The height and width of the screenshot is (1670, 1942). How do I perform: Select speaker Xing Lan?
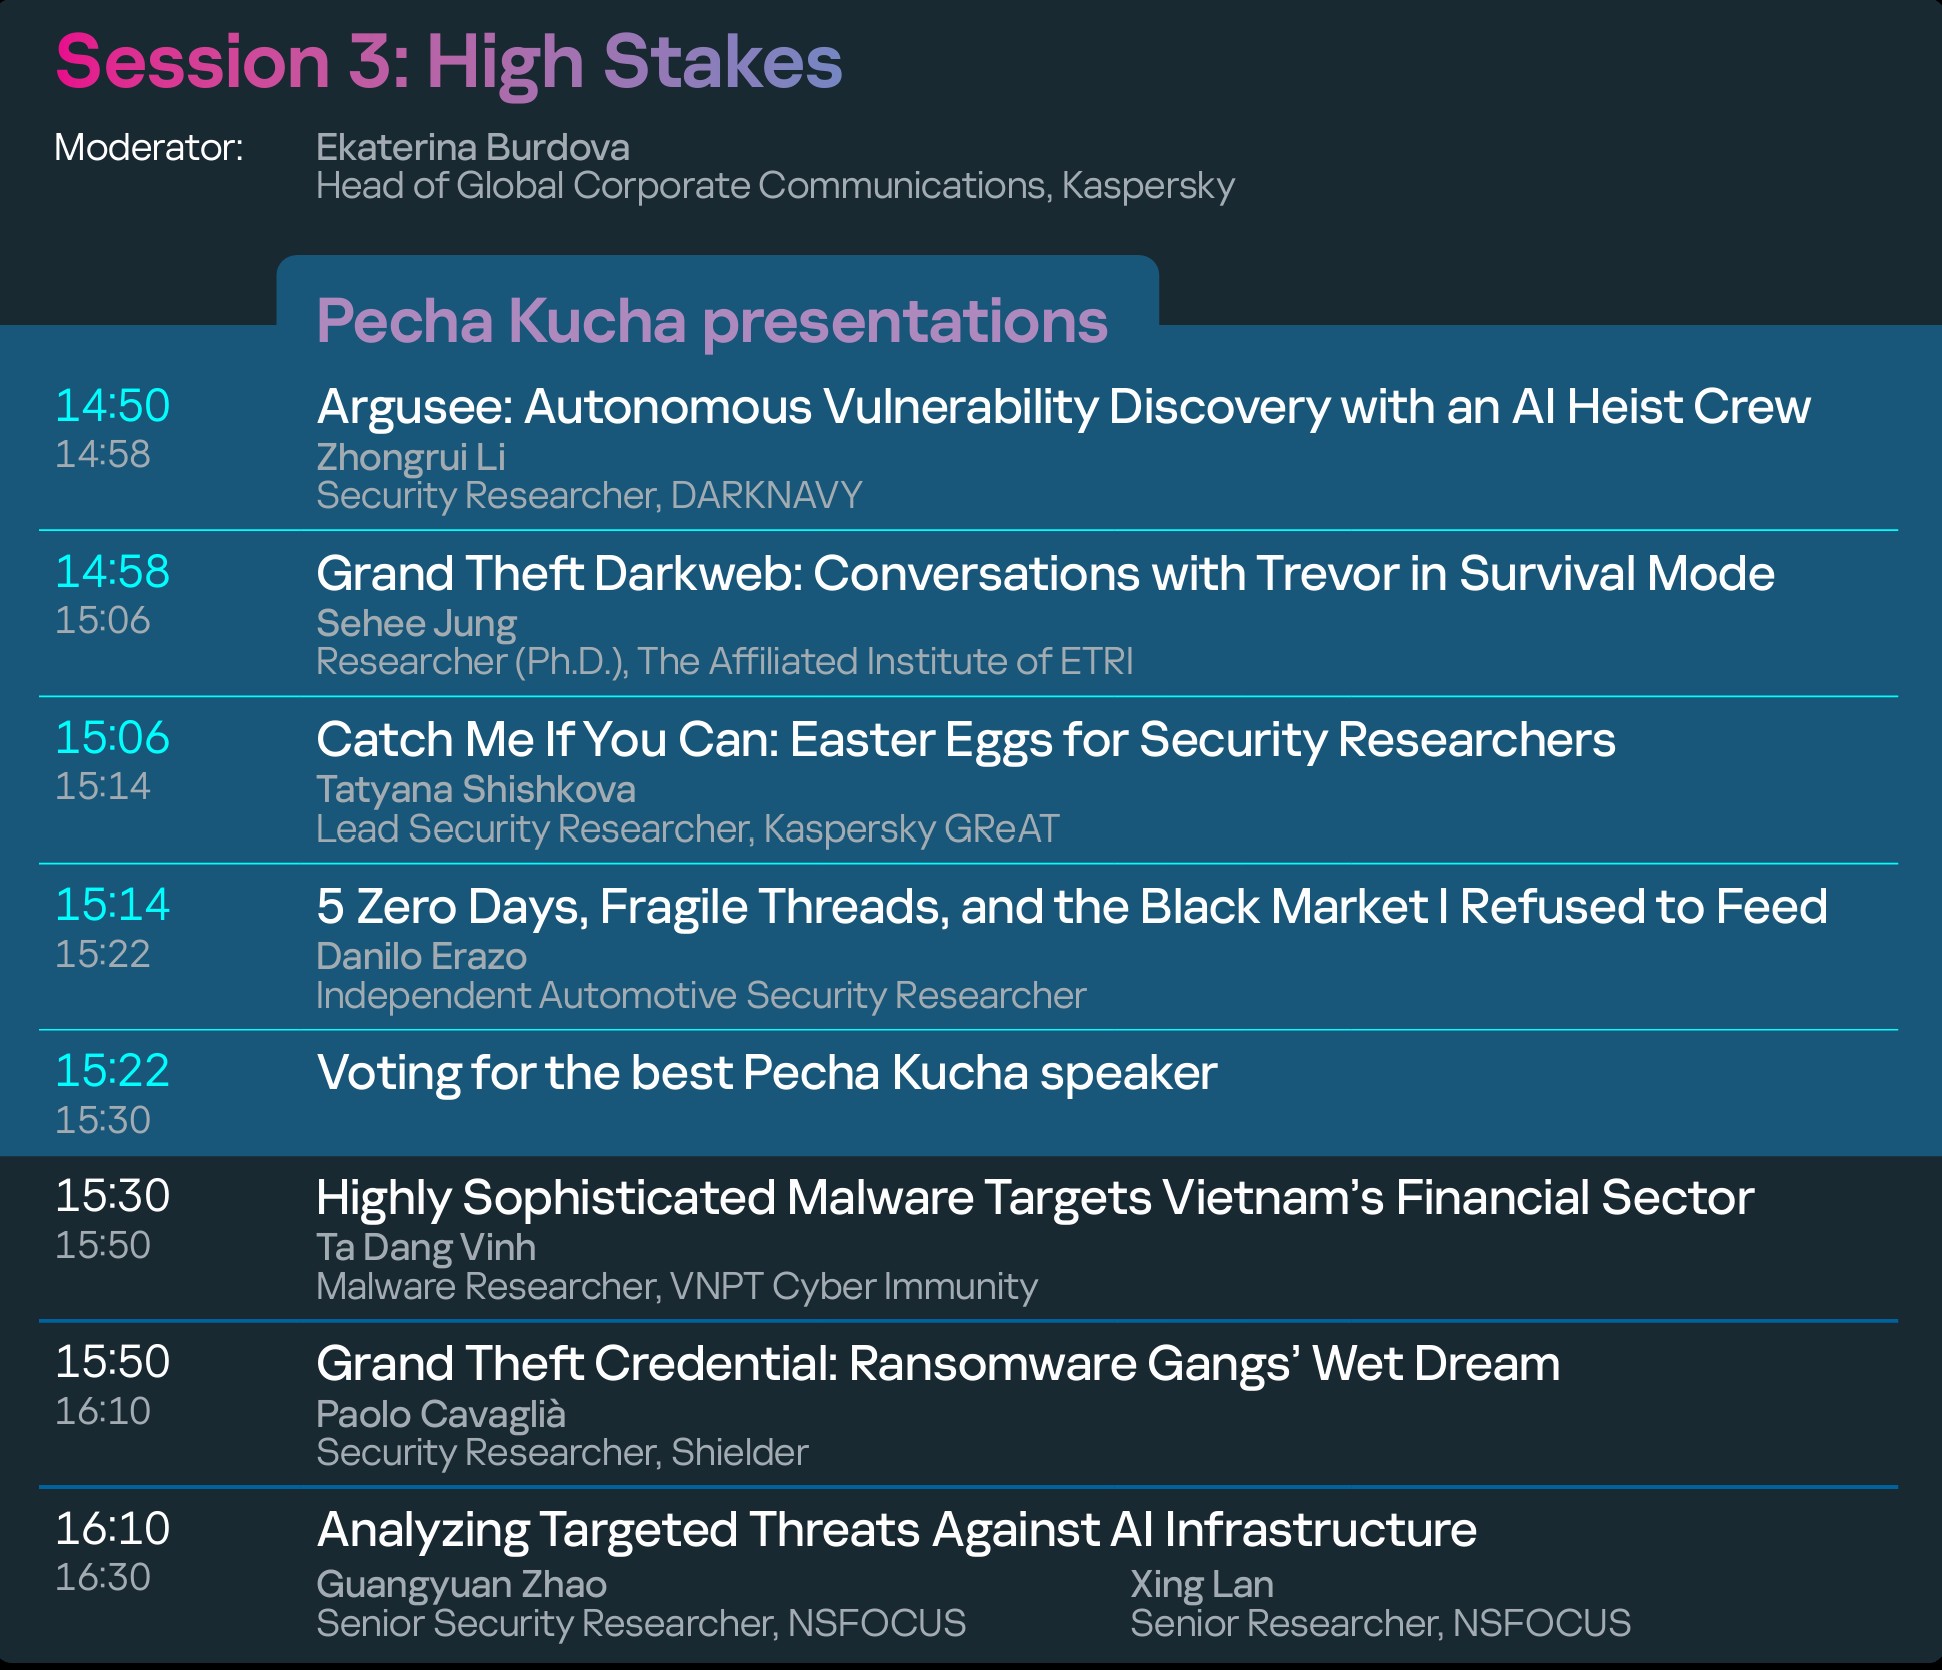click(1201, 1584)
